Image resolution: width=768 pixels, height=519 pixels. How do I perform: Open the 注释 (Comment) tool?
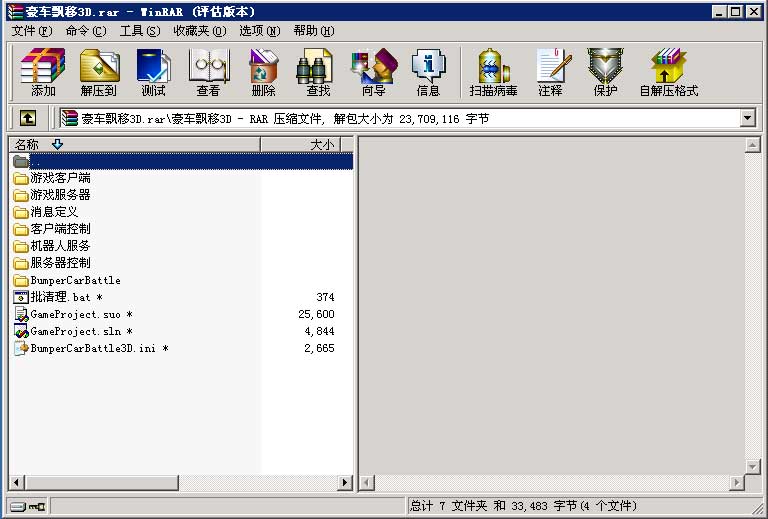(550, 72)
